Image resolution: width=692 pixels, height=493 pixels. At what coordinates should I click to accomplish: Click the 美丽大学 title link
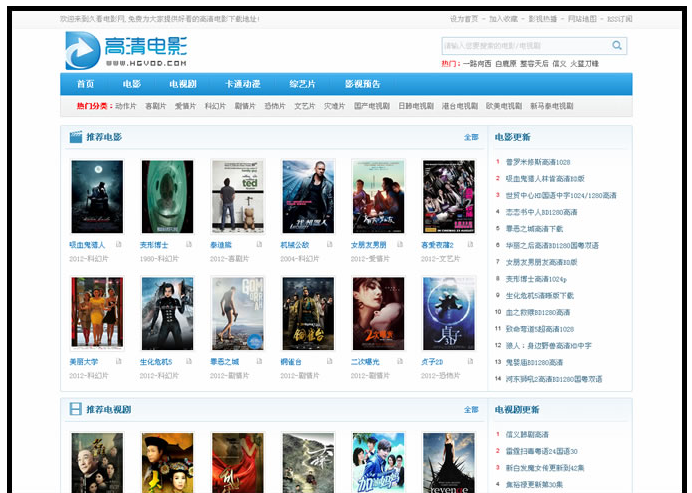pos(83,361)
